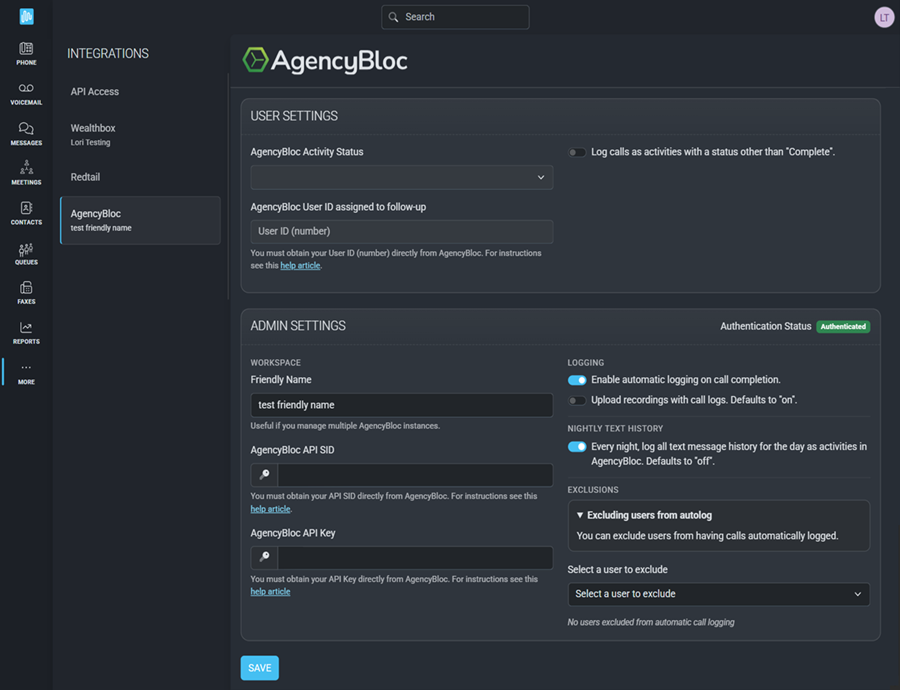Open the Queues icon

coord(26,253)
